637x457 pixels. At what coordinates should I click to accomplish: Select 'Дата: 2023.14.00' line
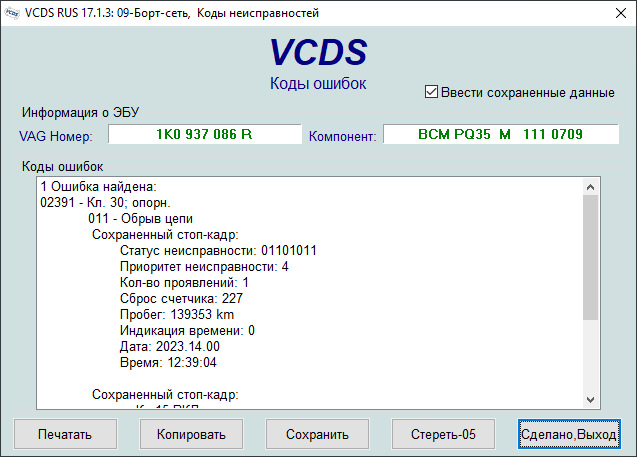coord(169,346)
